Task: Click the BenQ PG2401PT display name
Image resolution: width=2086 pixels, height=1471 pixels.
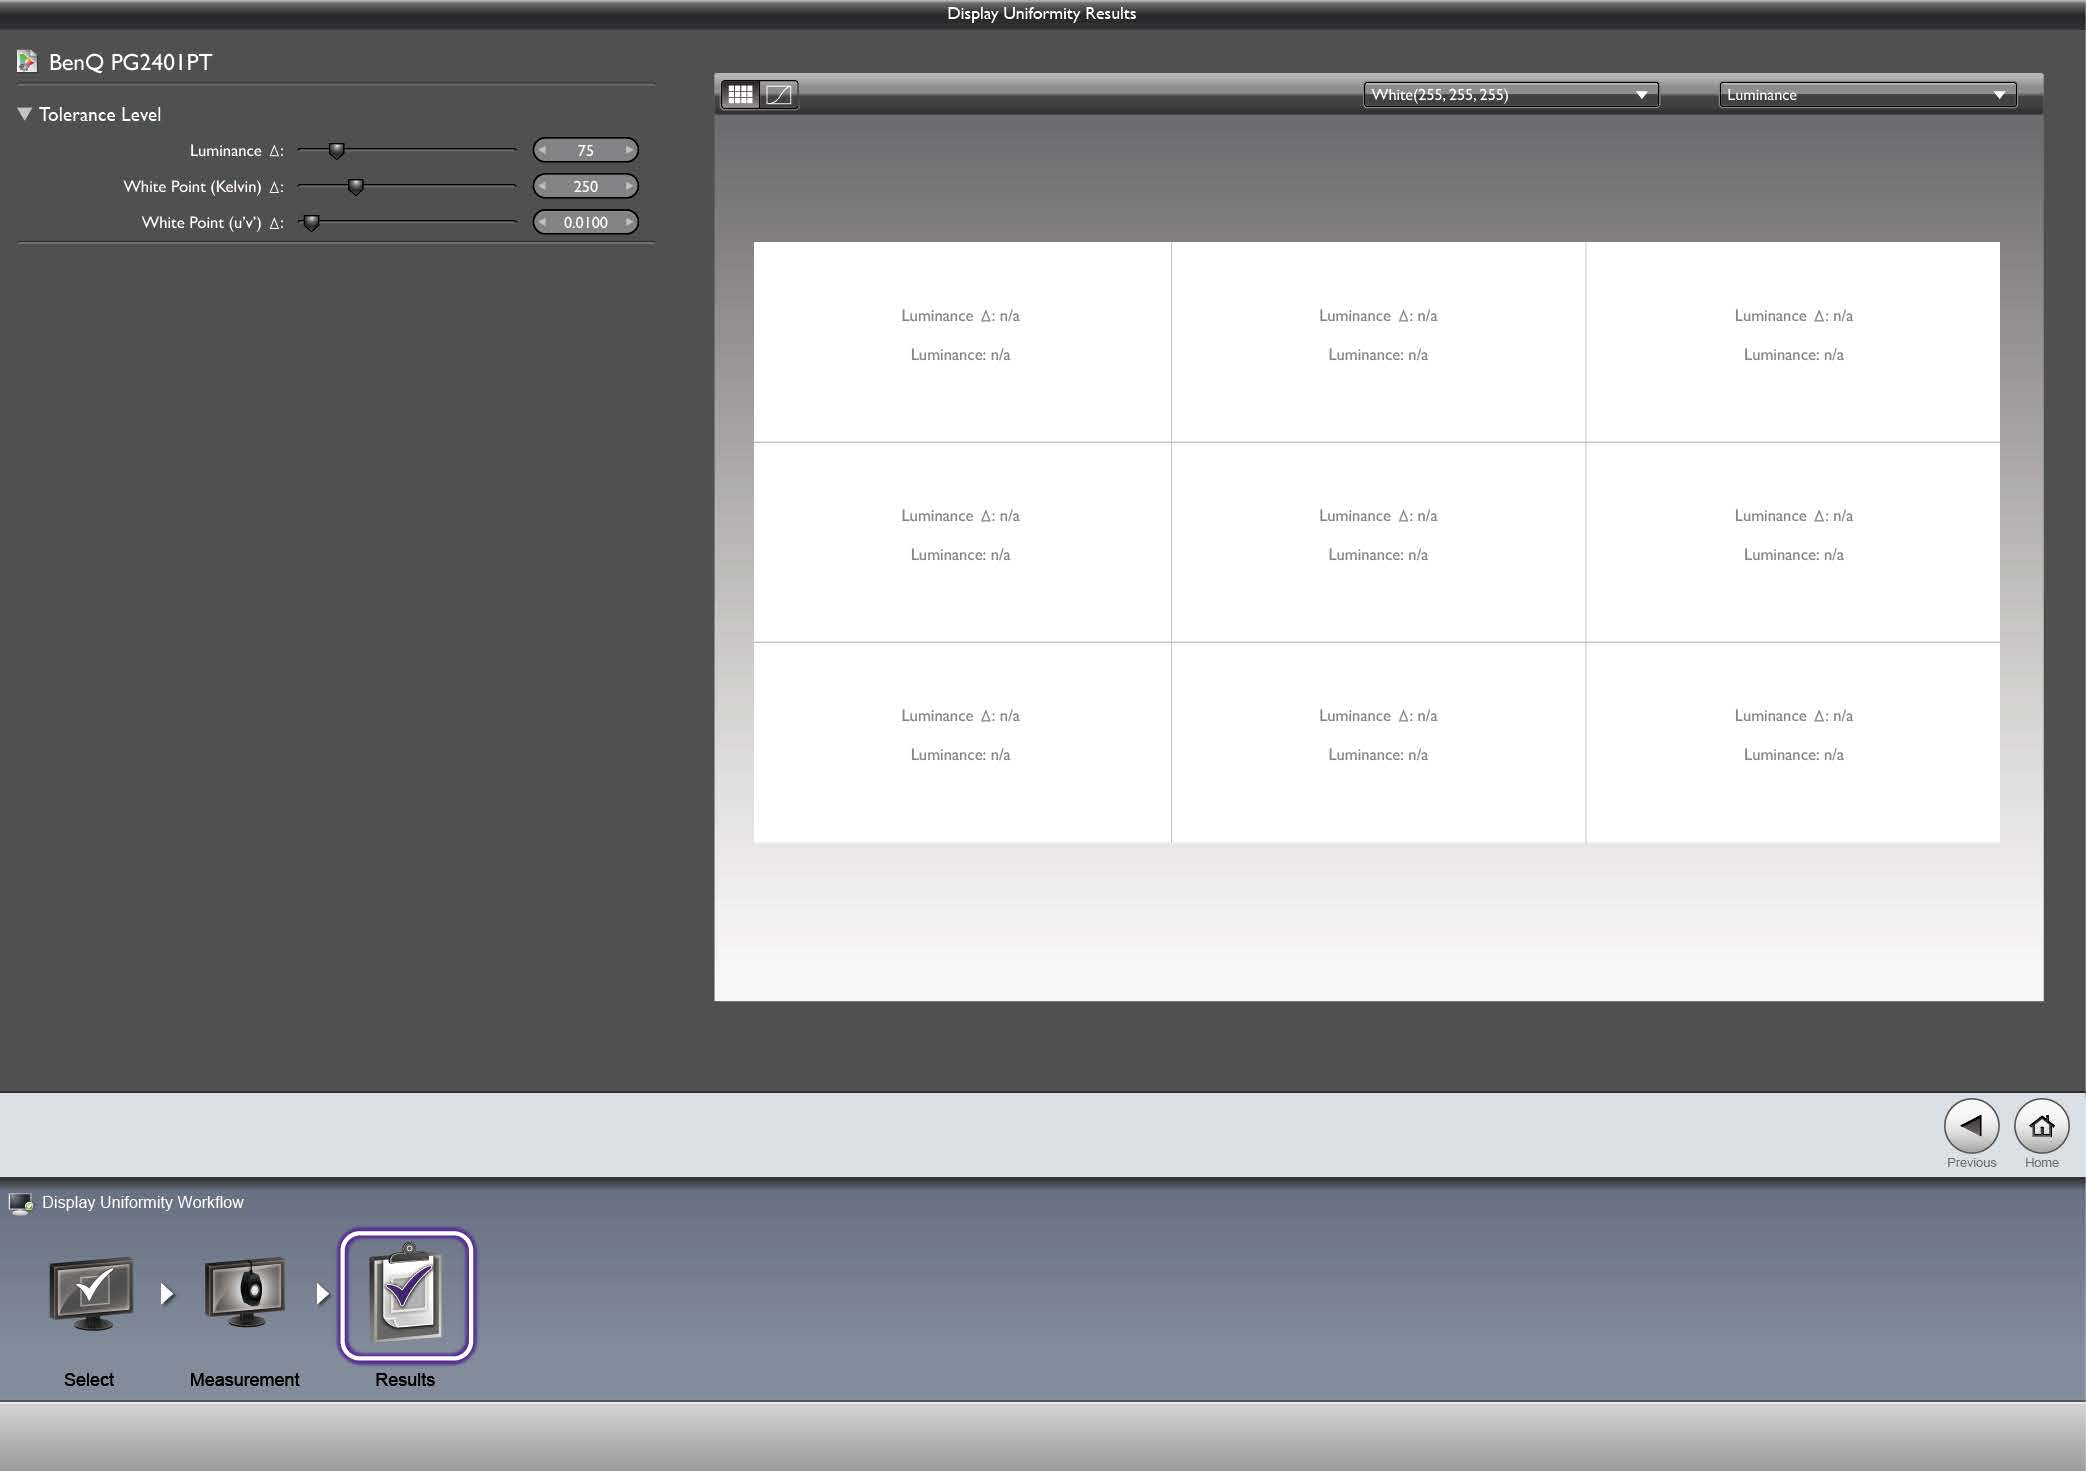Action: (x=131, y=62)
